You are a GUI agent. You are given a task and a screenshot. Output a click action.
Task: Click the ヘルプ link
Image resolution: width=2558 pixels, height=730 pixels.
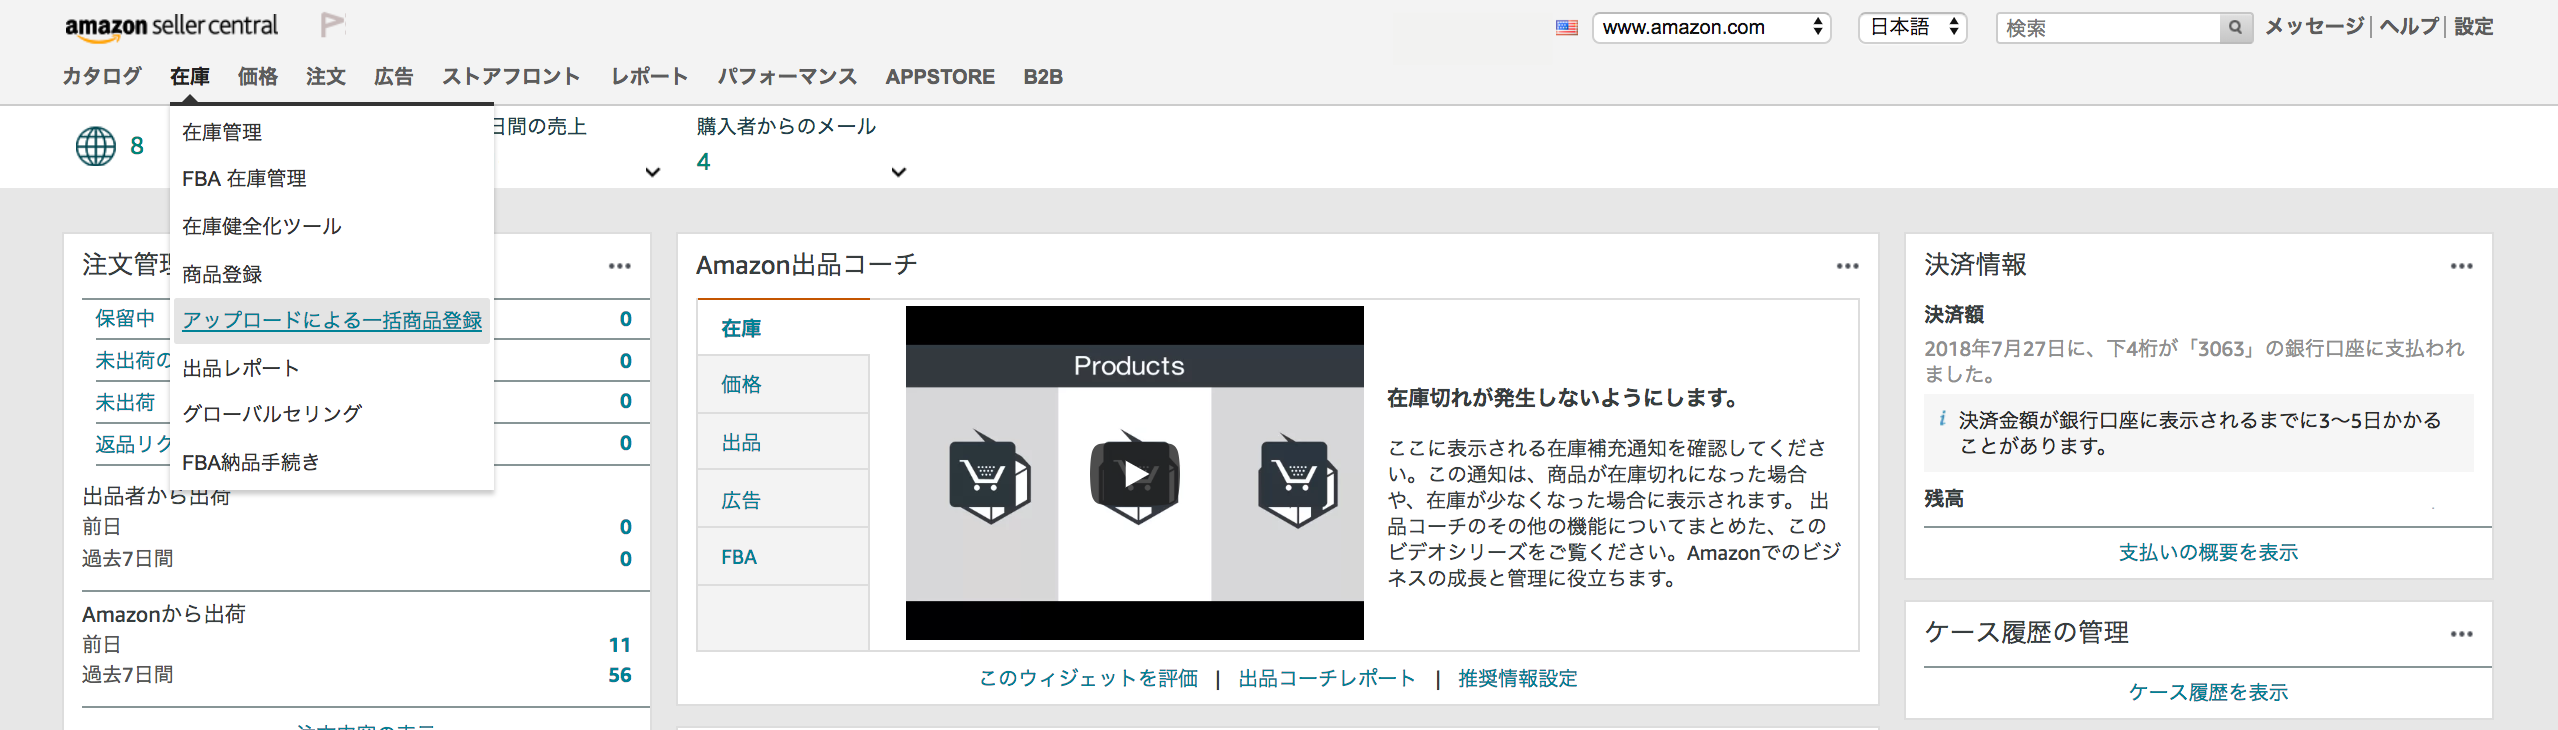click(x=2409, y=27)
